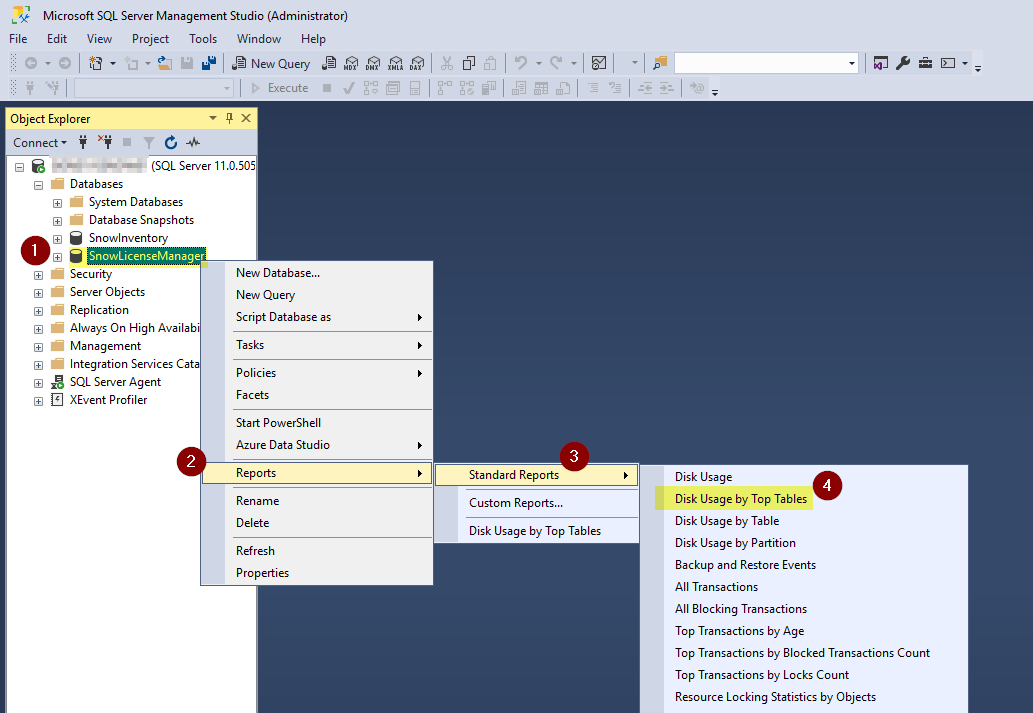Select the XEvent Profiler tree item

click(109, 400)
